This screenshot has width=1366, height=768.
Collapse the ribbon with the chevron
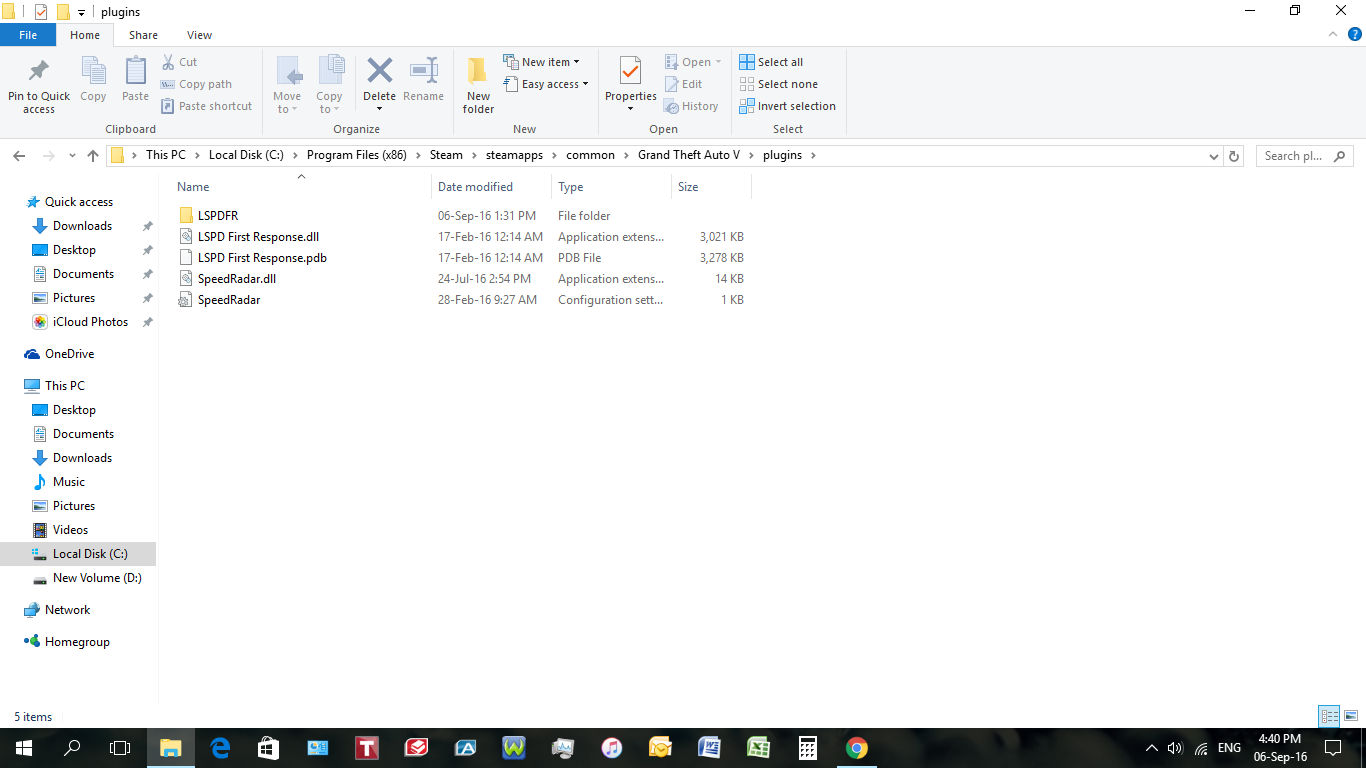[1333, 35]
